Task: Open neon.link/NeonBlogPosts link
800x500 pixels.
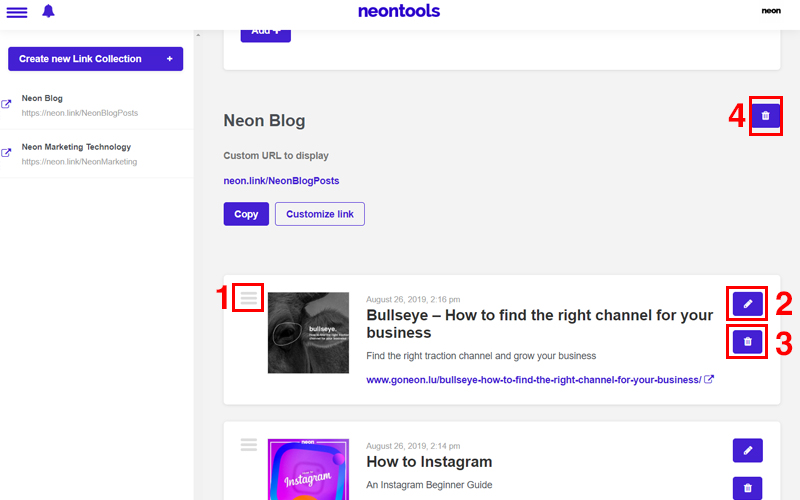Action: (x=281, y=181)
